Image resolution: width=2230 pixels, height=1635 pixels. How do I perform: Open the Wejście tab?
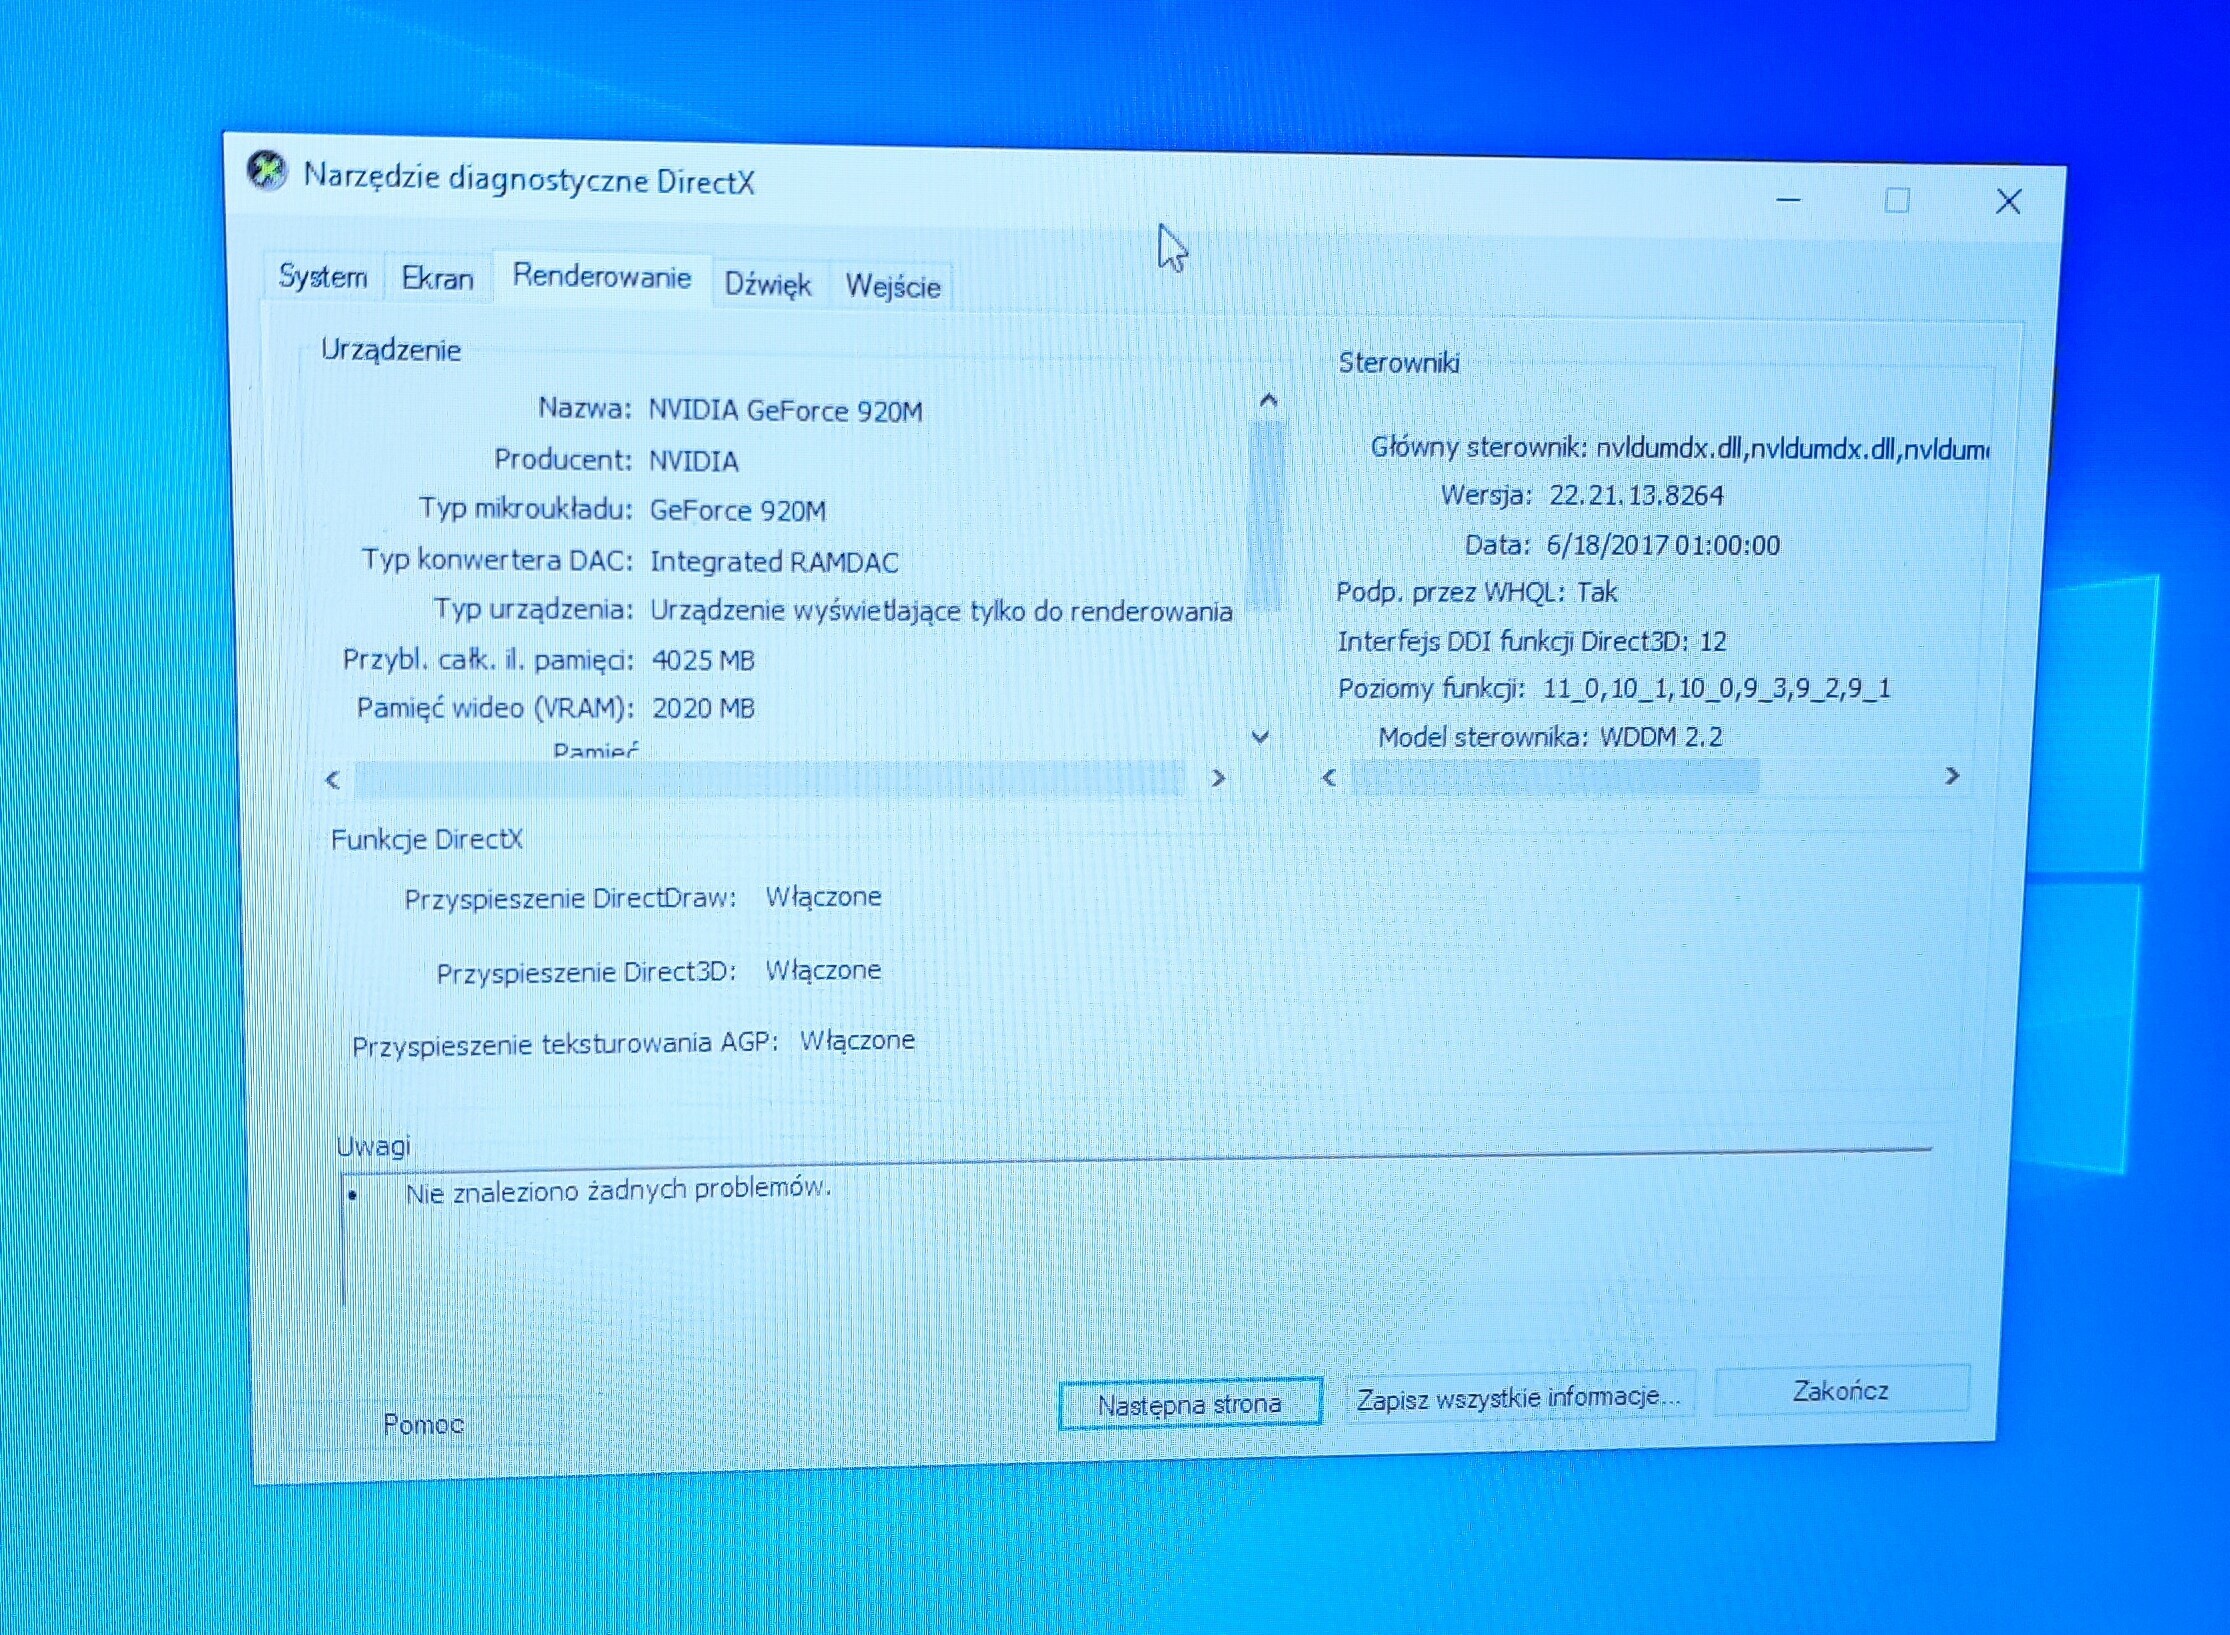(893, 287)
